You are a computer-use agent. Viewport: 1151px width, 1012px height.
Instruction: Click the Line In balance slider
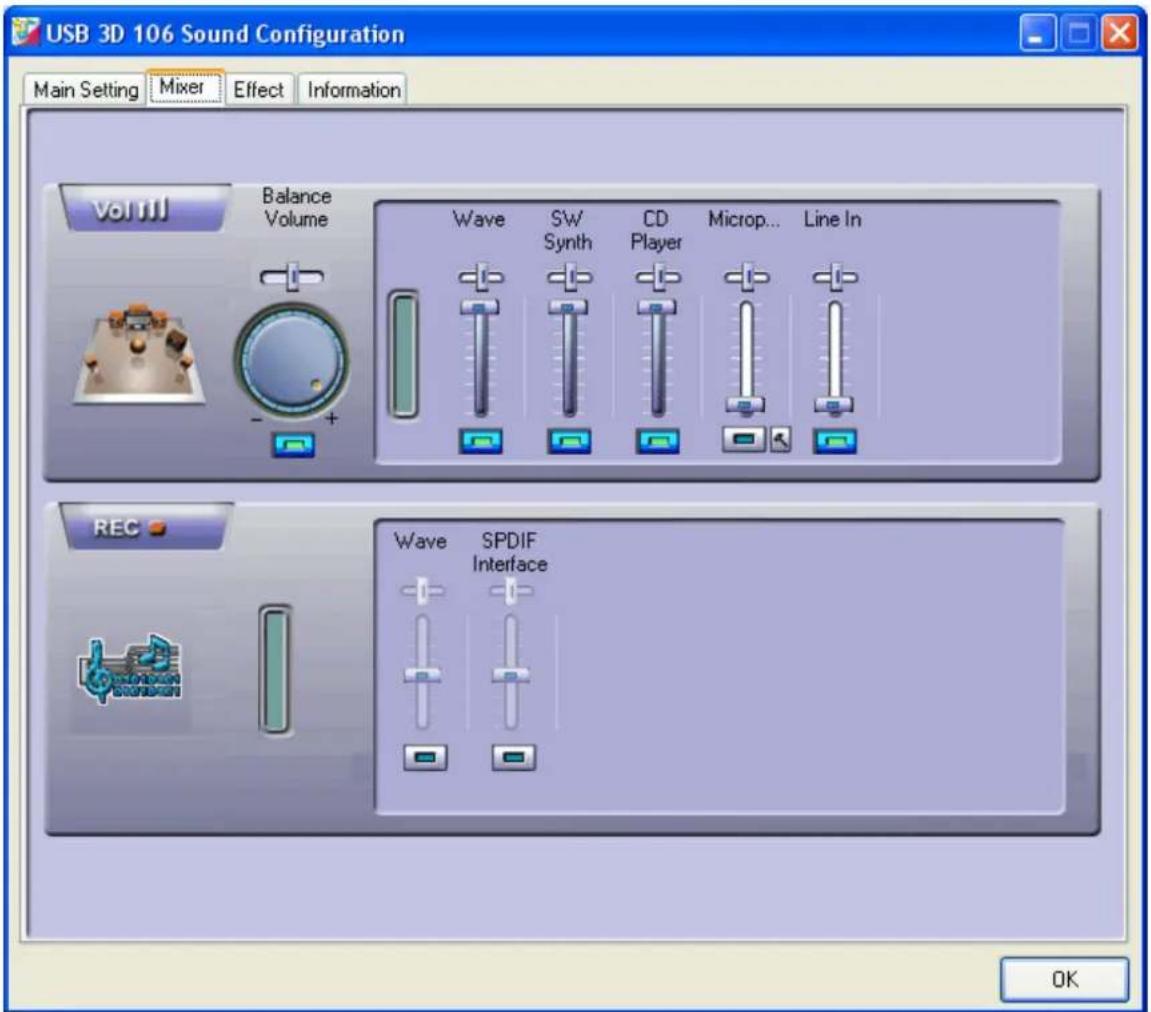[835, 277]
